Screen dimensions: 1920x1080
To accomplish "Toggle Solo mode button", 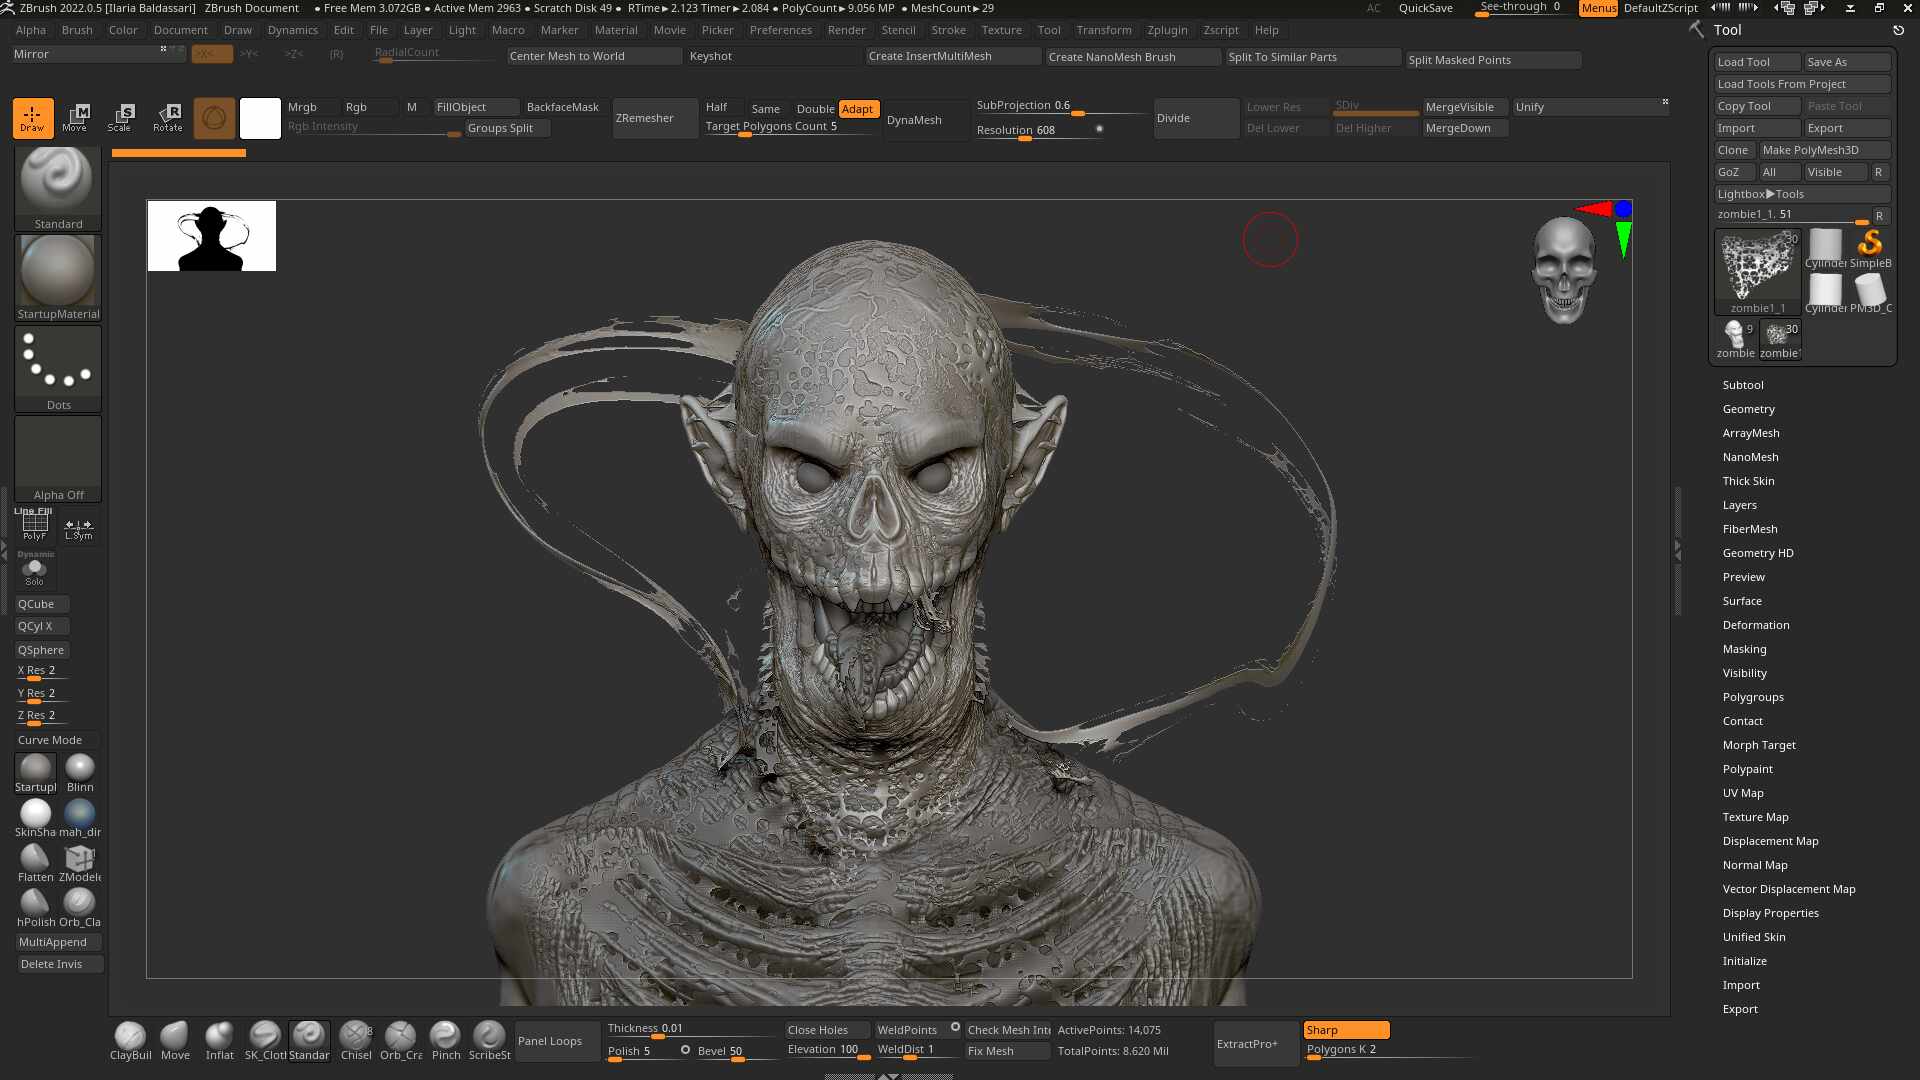I will (35, 570).
